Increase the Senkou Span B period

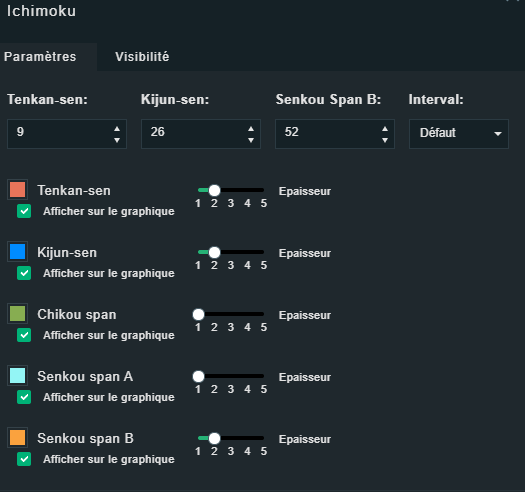tap(385, 129)
